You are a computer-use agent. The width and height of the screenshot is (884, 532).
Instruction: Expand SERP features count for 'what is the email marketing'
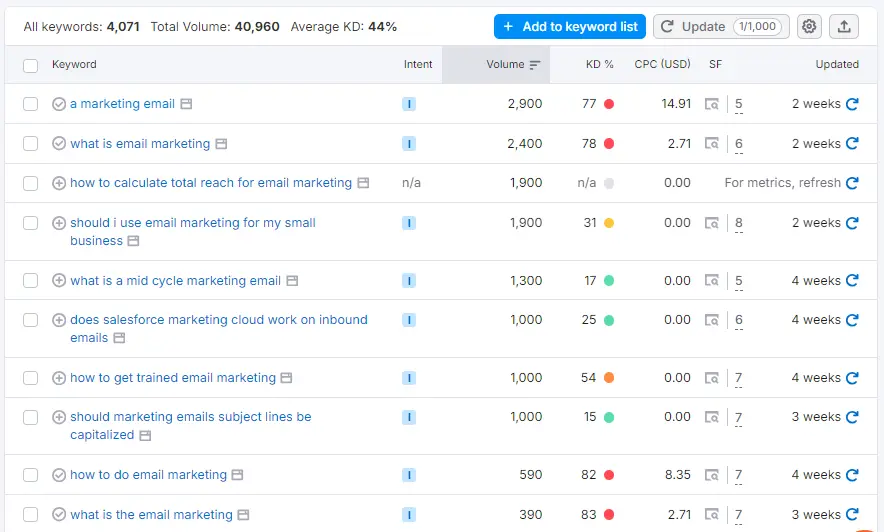click(739, 516)
